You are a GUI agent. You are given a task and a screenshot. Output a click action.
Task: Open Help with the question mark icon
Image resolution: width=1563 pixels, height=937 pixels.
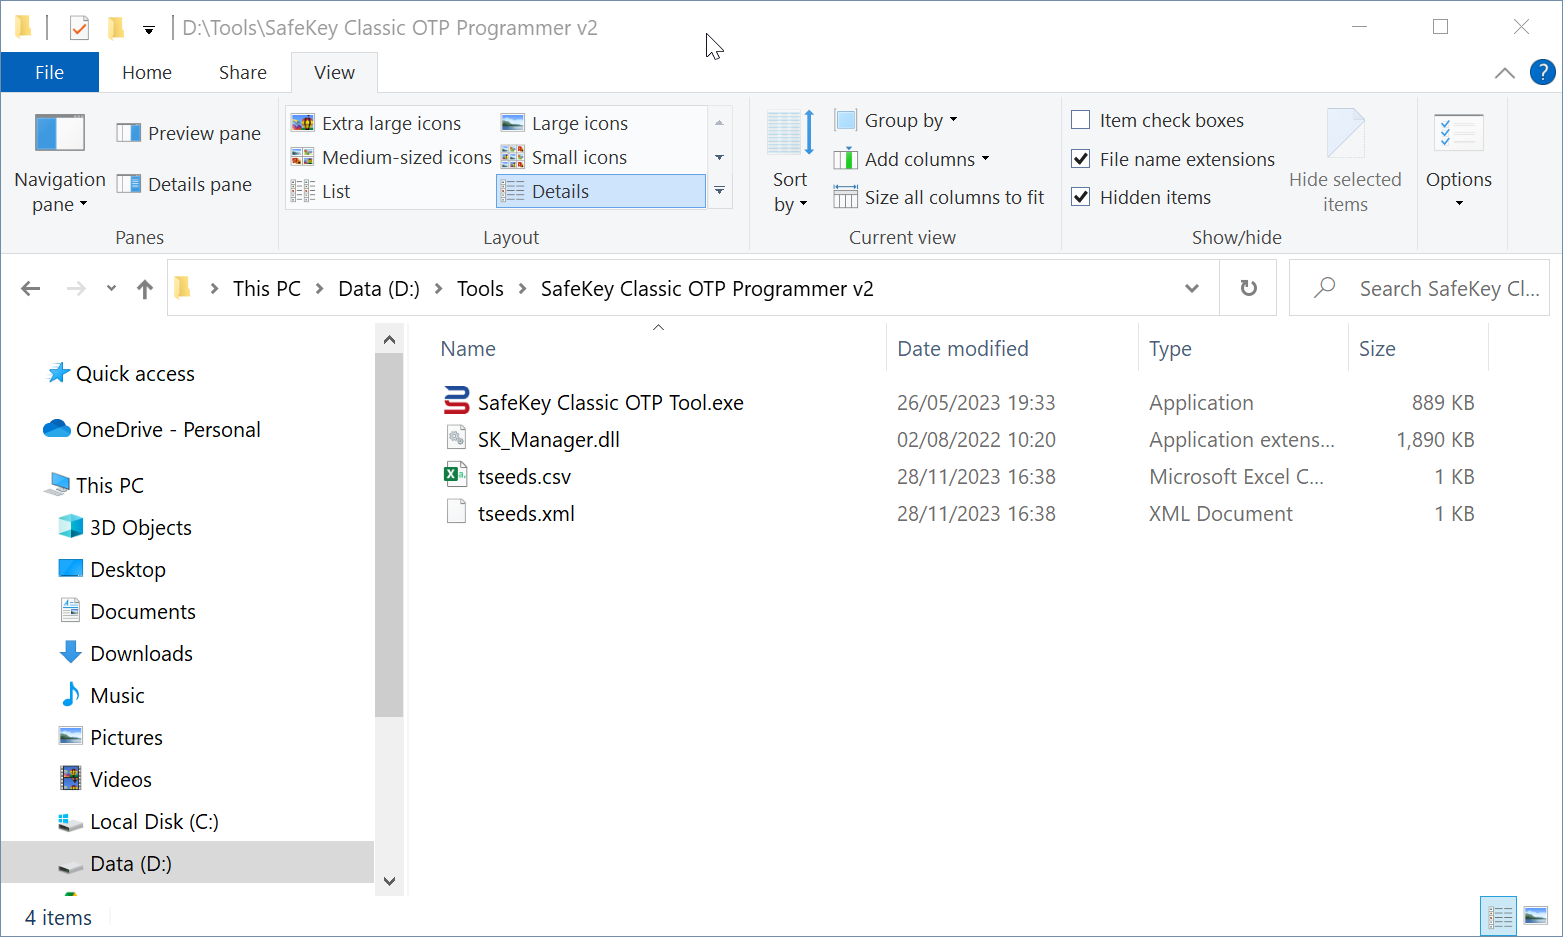click(x=1542, y=72)
